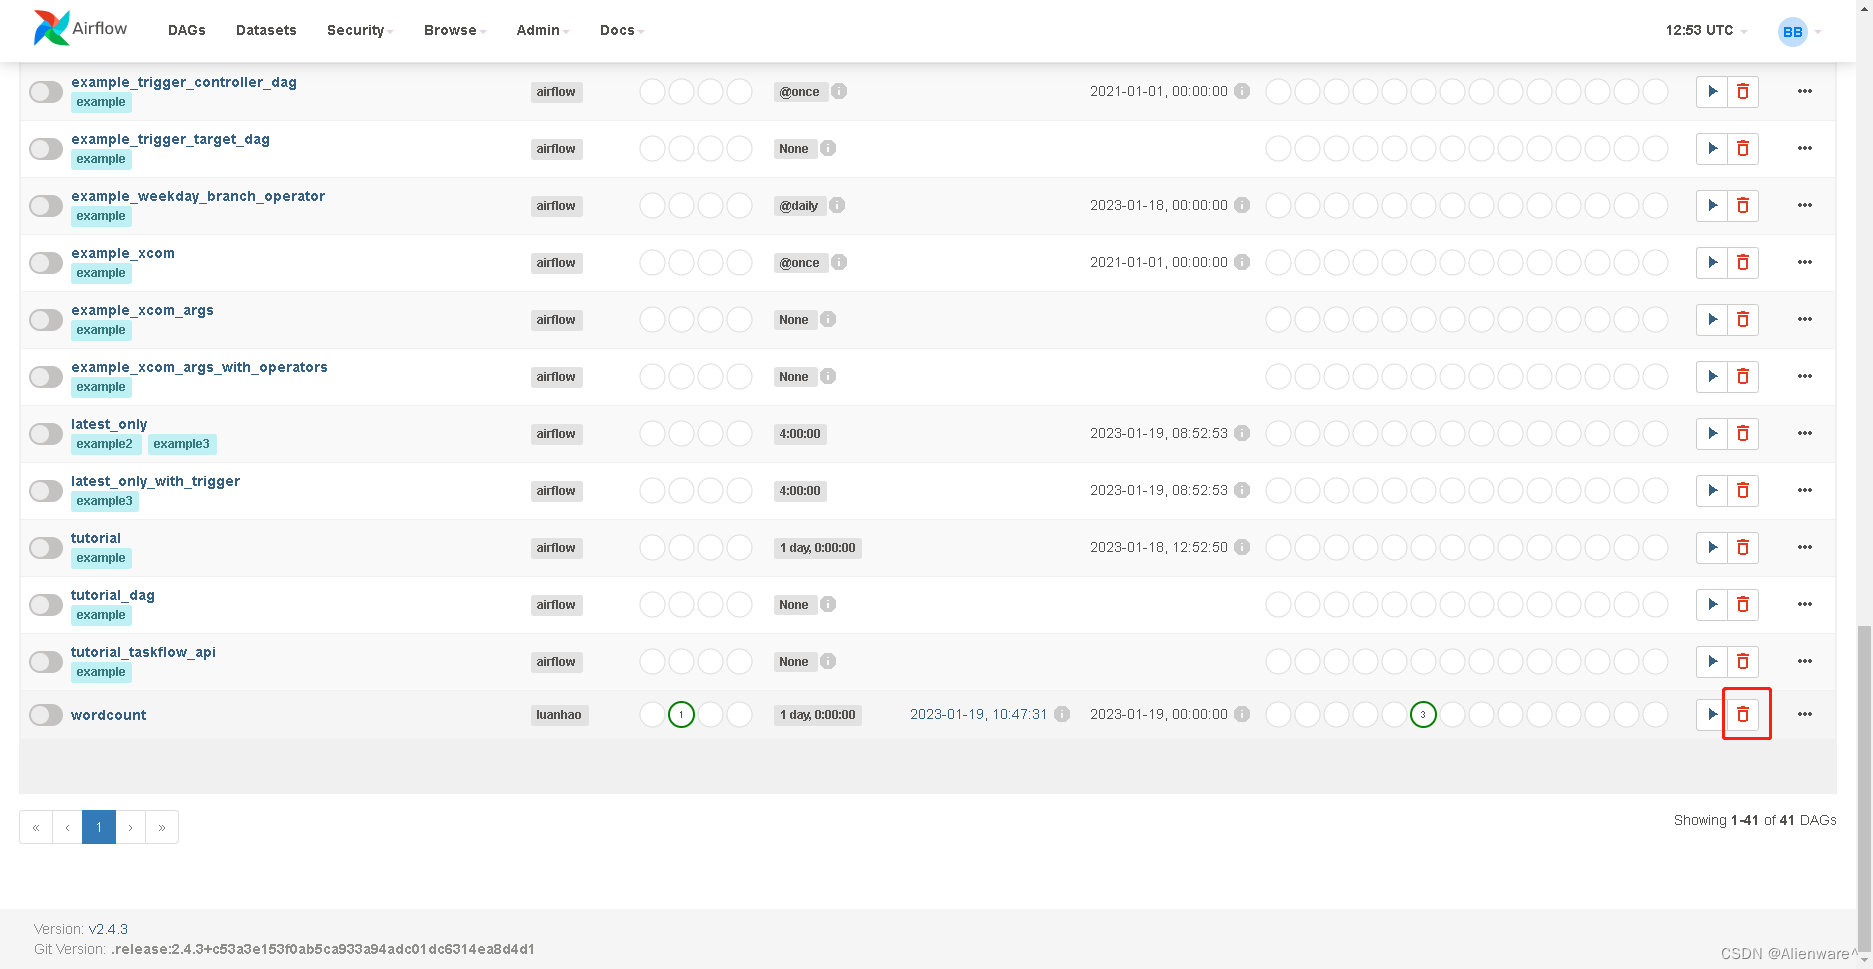Delete the wordcount DAG using trash icon
The height and width of the screenshot is (969, 1873).
pos(1743,714)
